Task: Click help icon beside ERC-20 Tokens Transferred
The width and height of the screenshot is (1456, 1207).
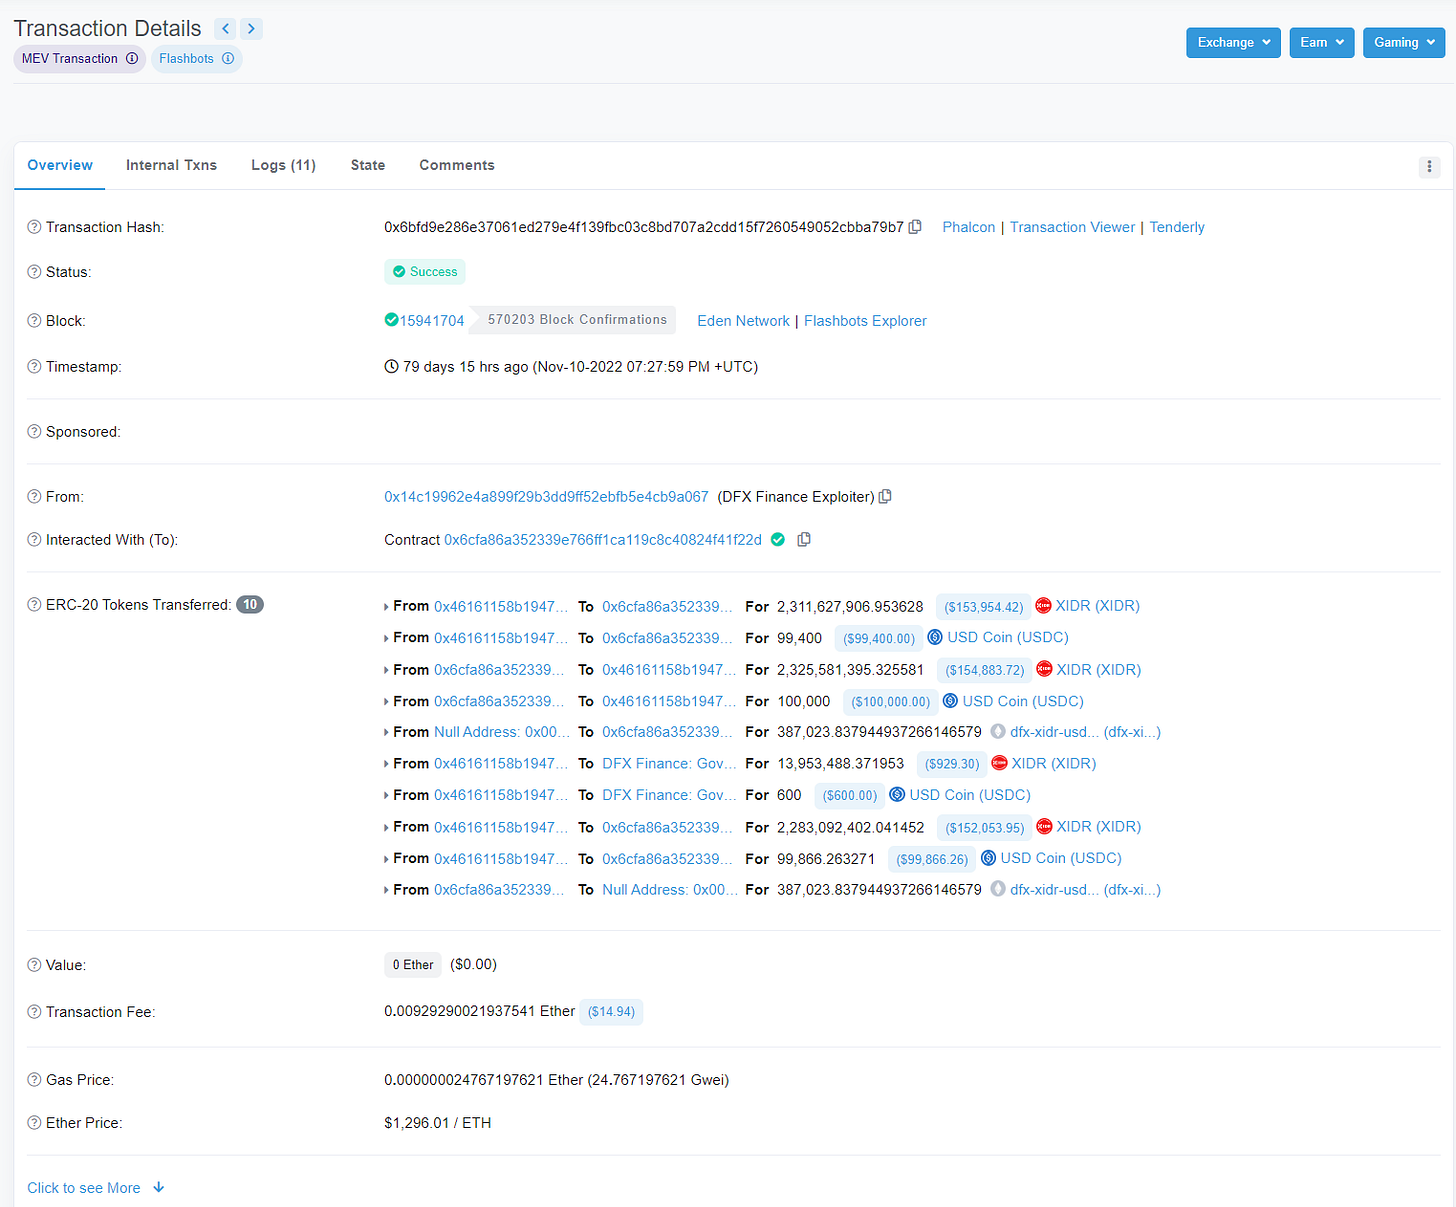Action: (x=34, y=605)
